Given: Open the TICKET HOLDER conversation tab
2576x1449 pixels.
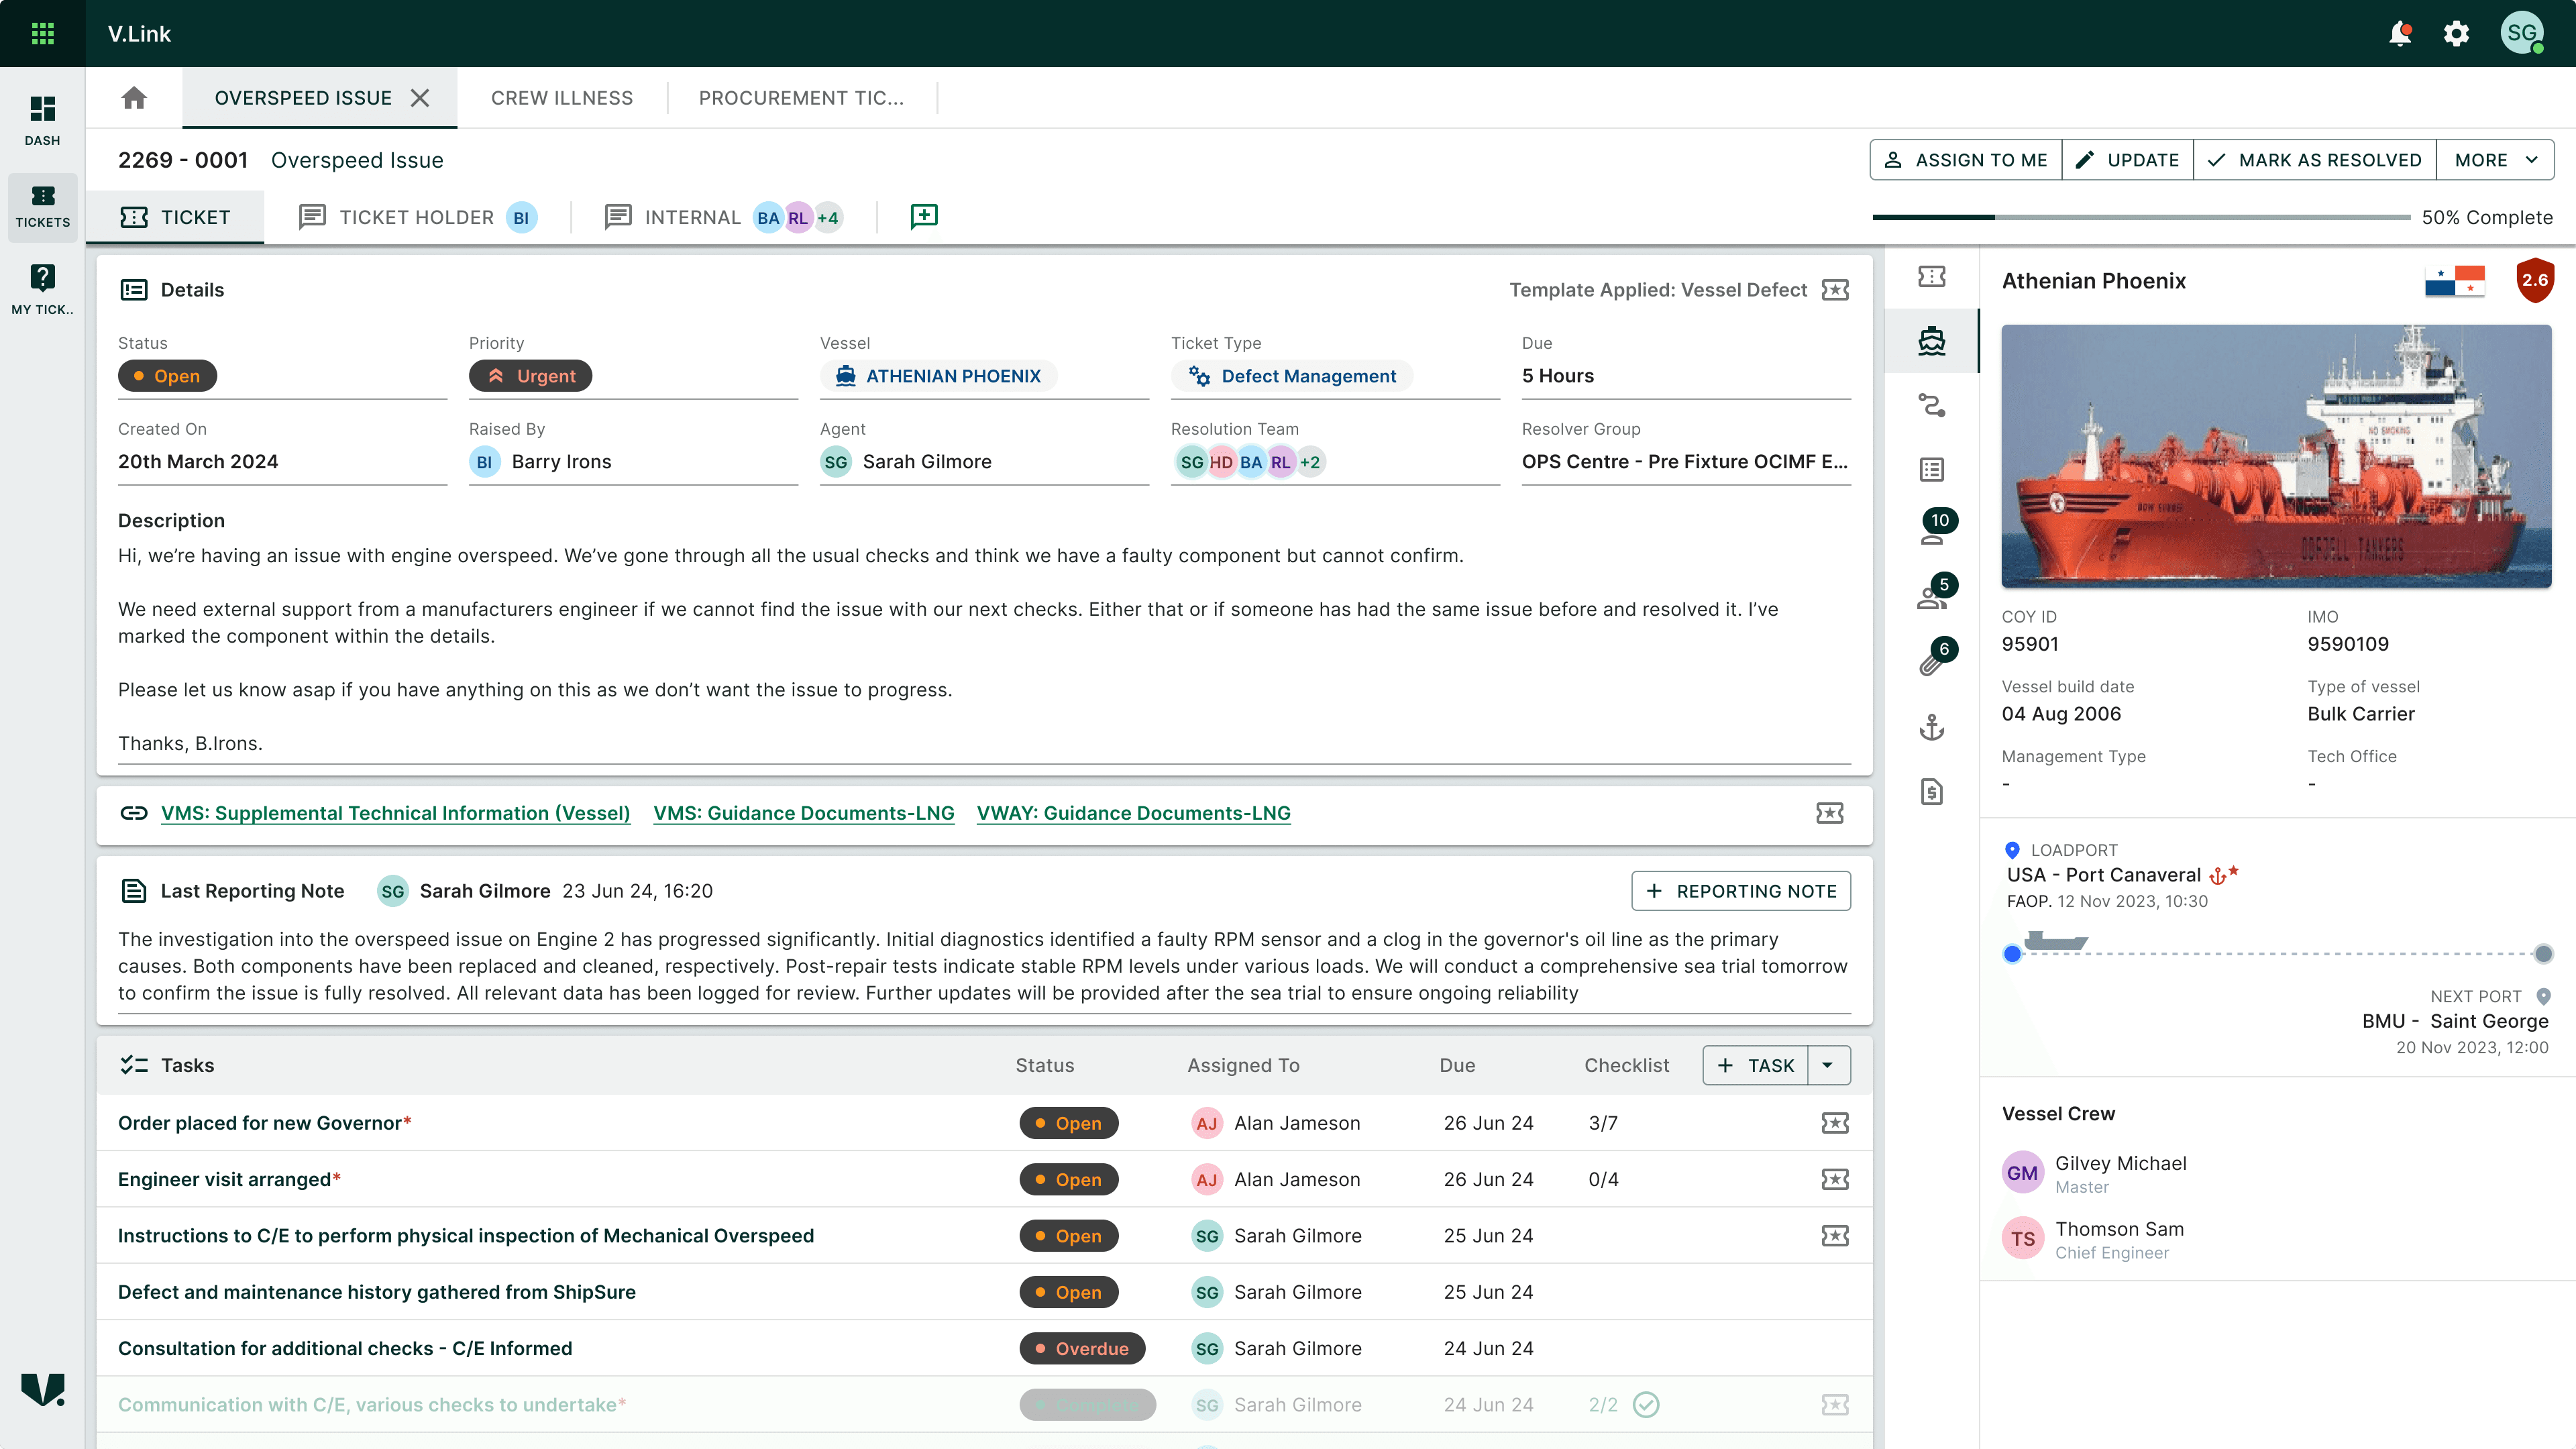Looking at the screenshot, I should 416,217.
